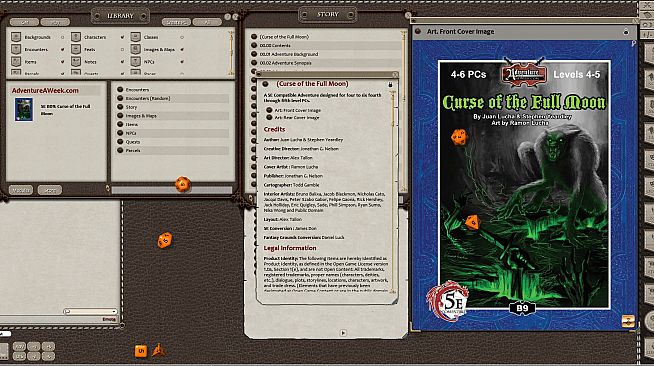Click the Library module search field
654x366 pixels.
point(171,190)
